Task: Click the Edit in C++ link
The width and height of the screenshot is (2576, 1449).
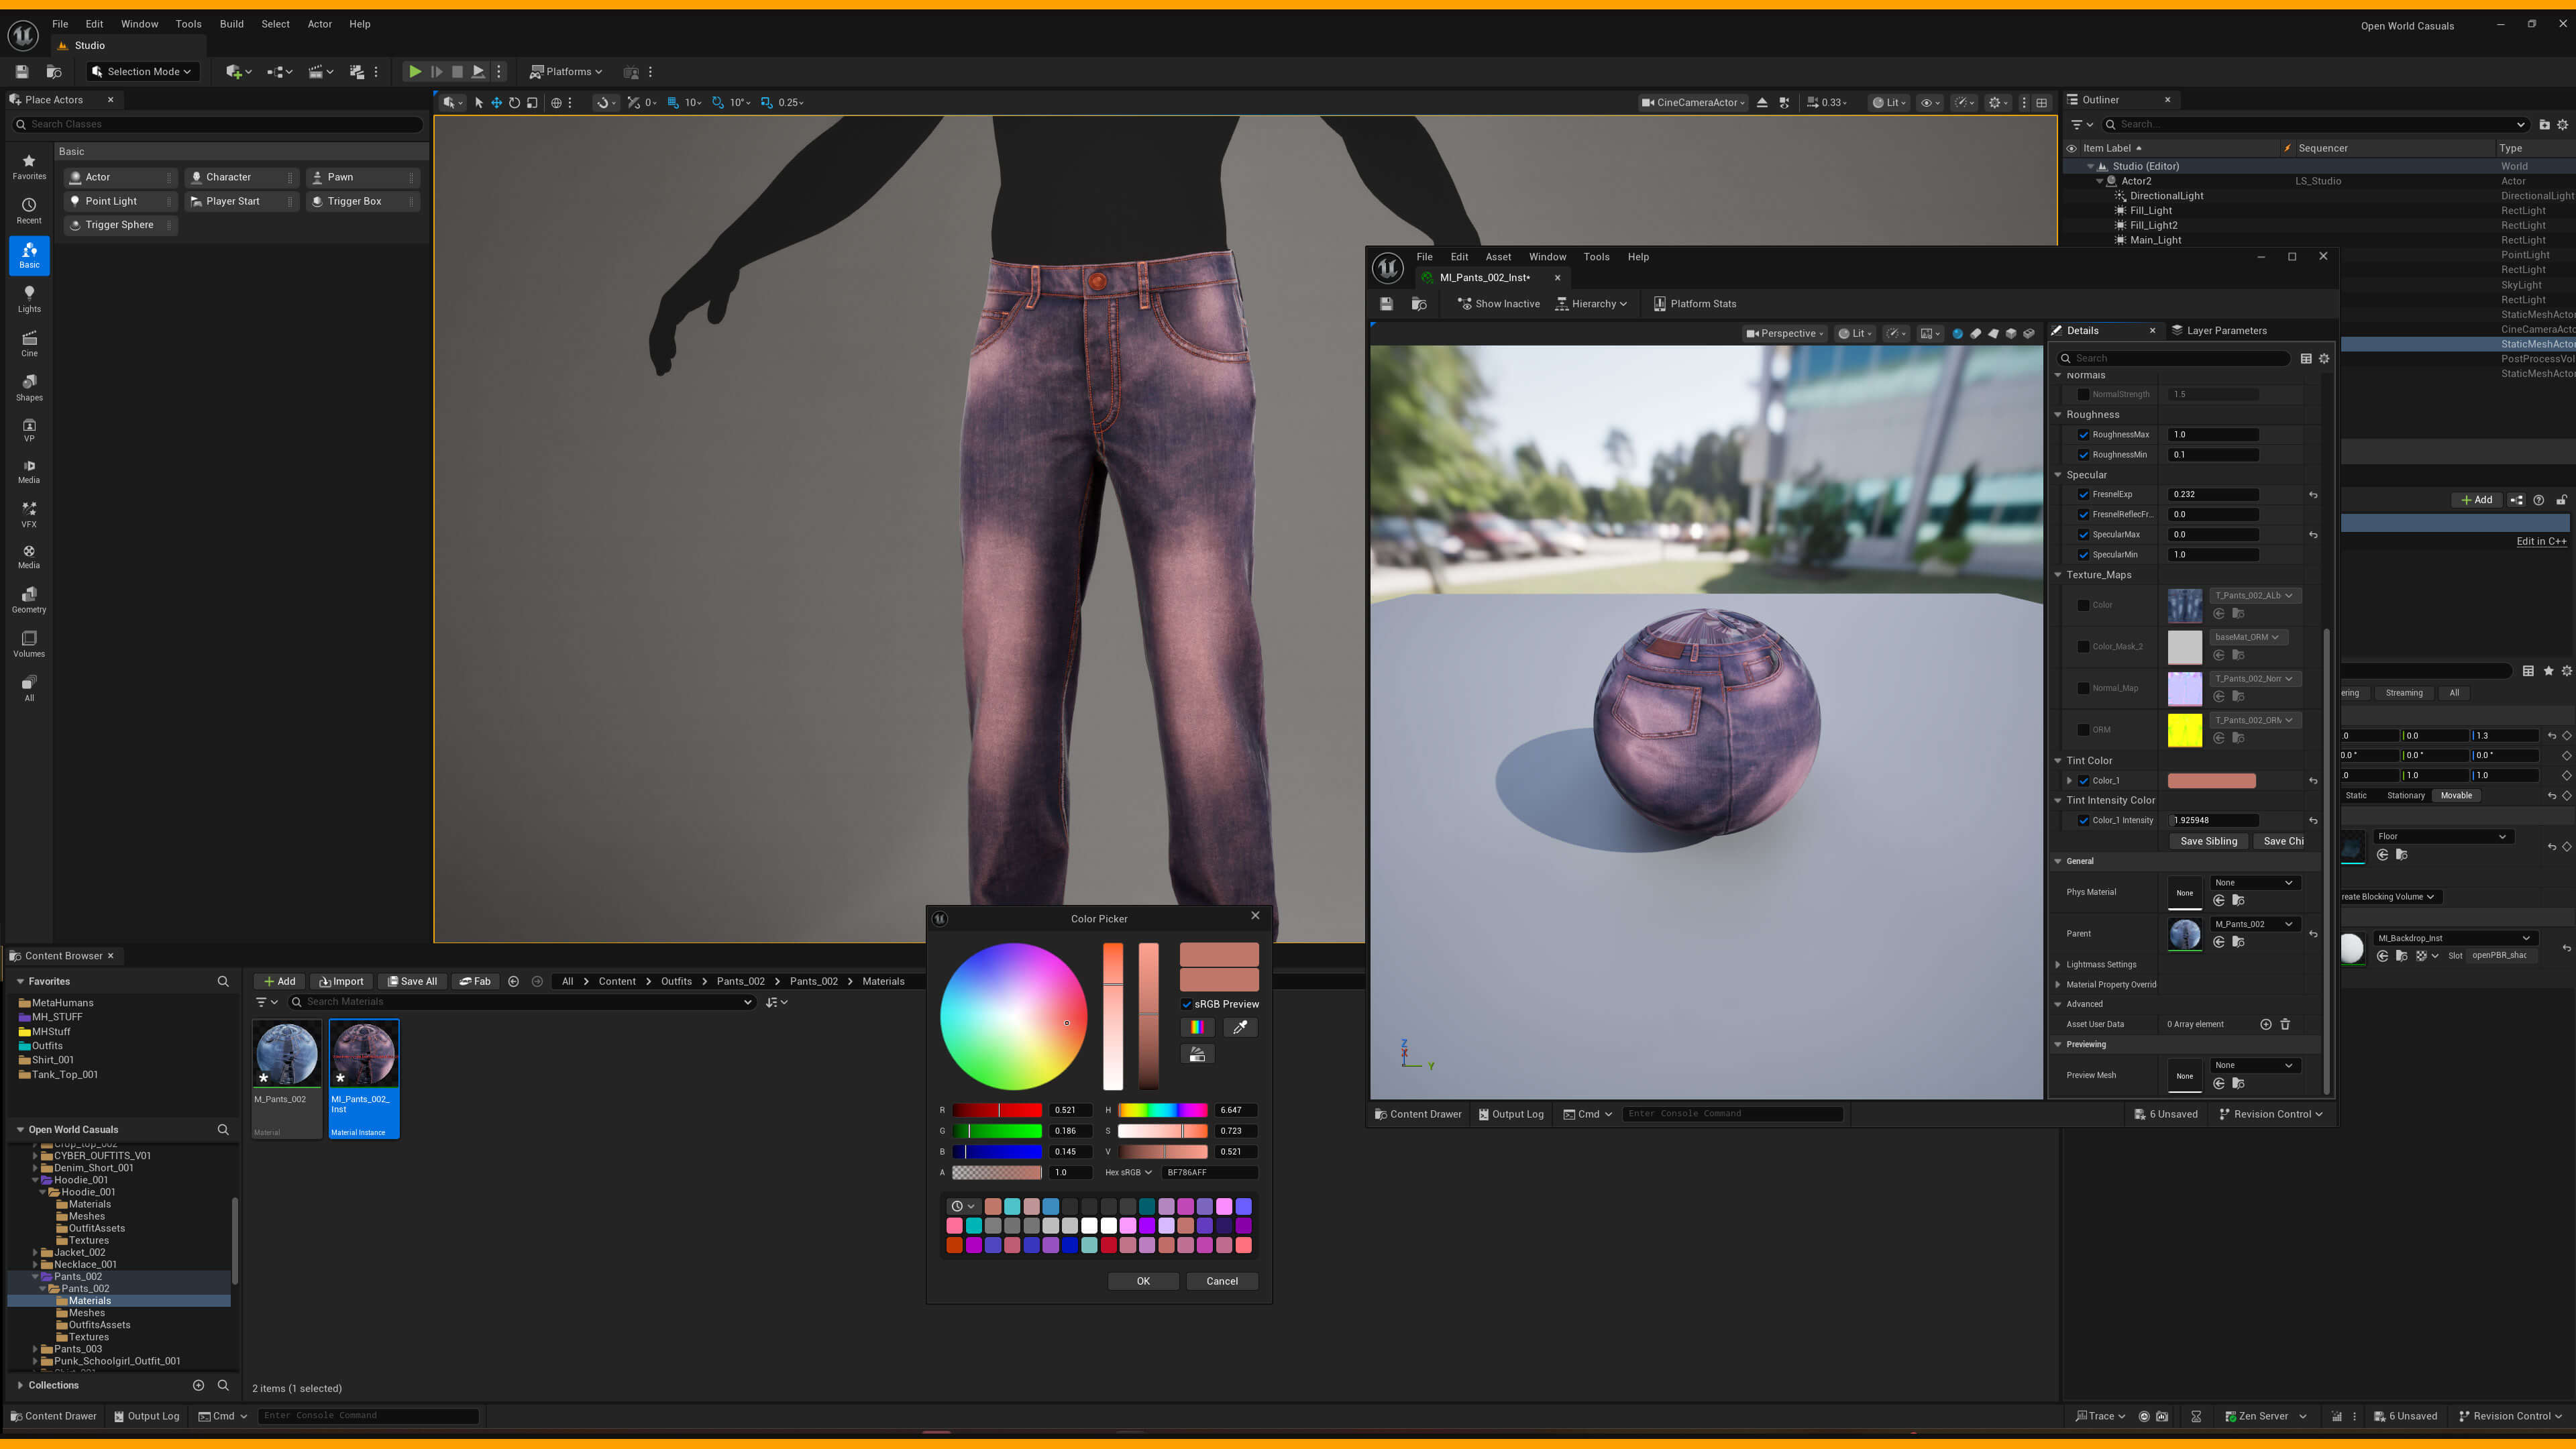Action: pyautogui.click(x=2541, y=541)
